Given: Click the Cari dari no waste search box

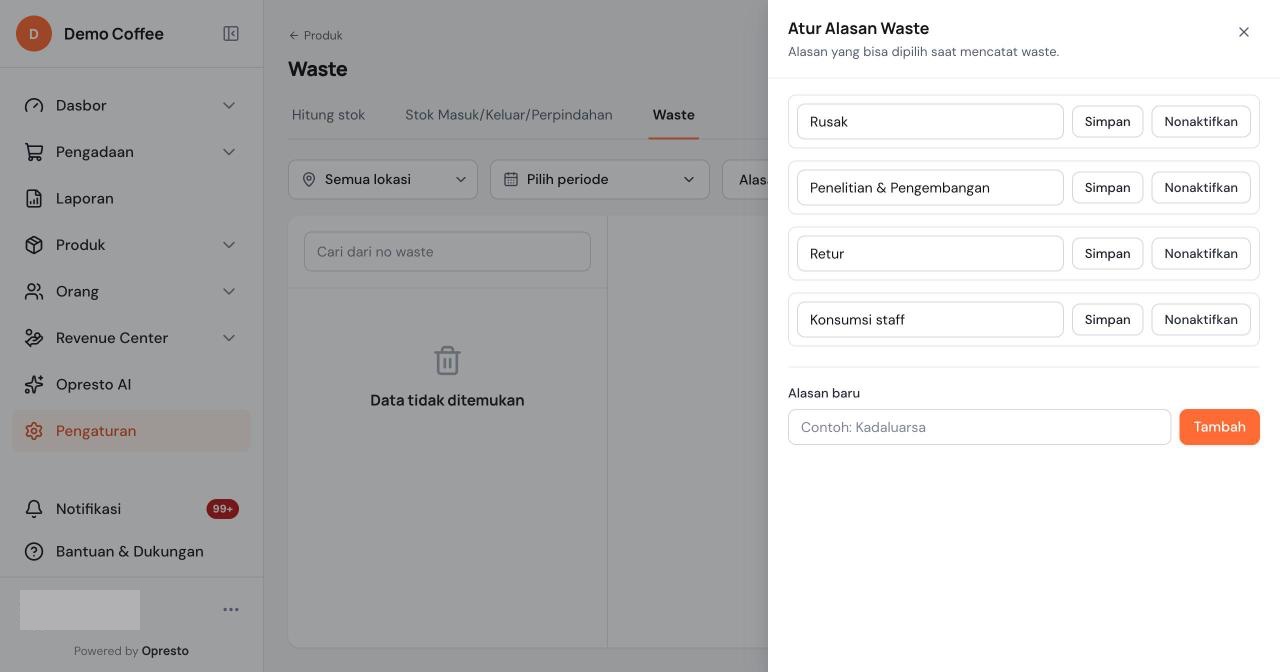Looking at the screenshot, I should tap(447, 252).
